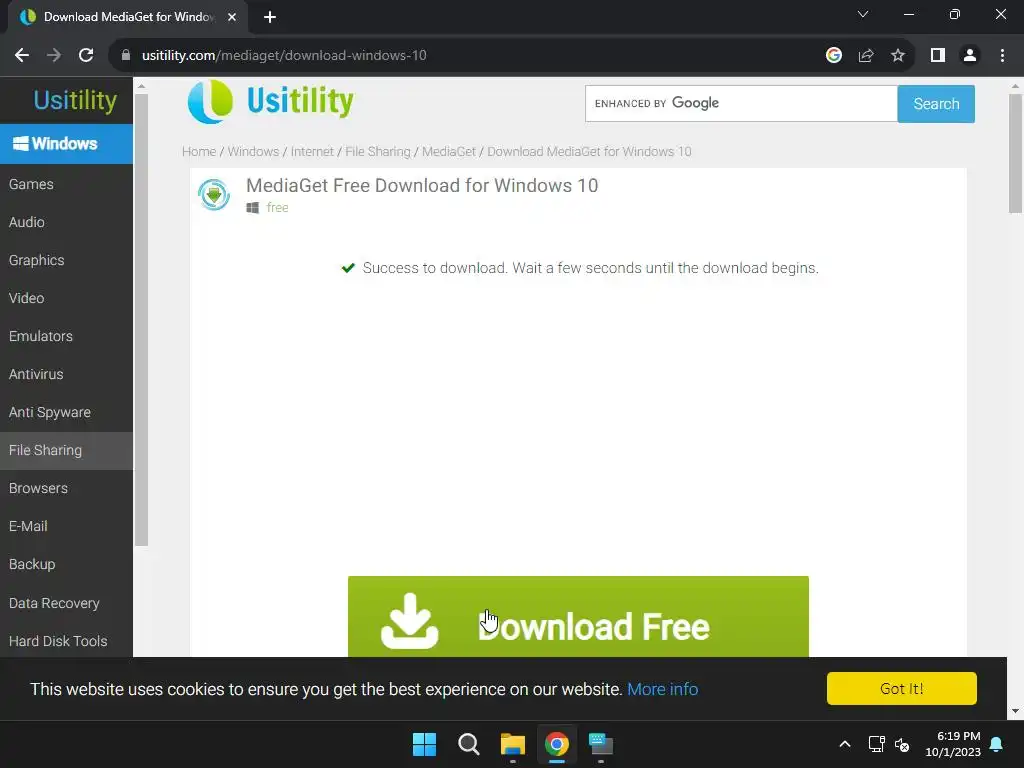The height and width of the screenshot is (768, 1024).
Task: Click the Windows platform icon beside free
Action: pos(252,208)
